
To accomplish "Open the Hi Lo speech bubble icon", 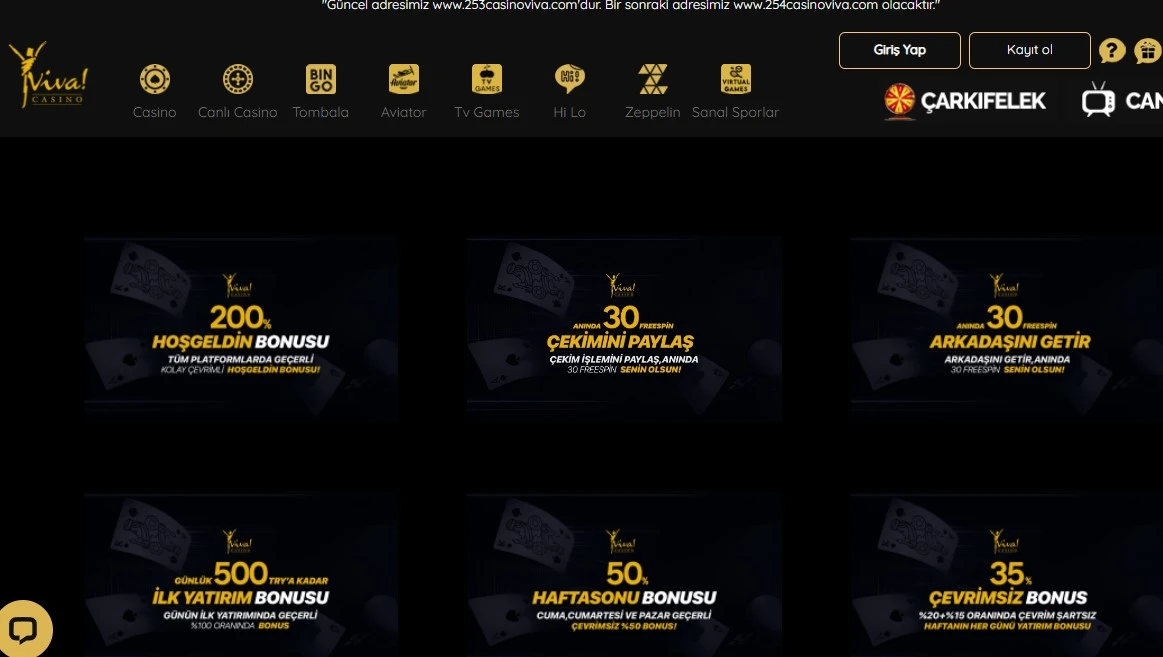I will click(570, 79).
